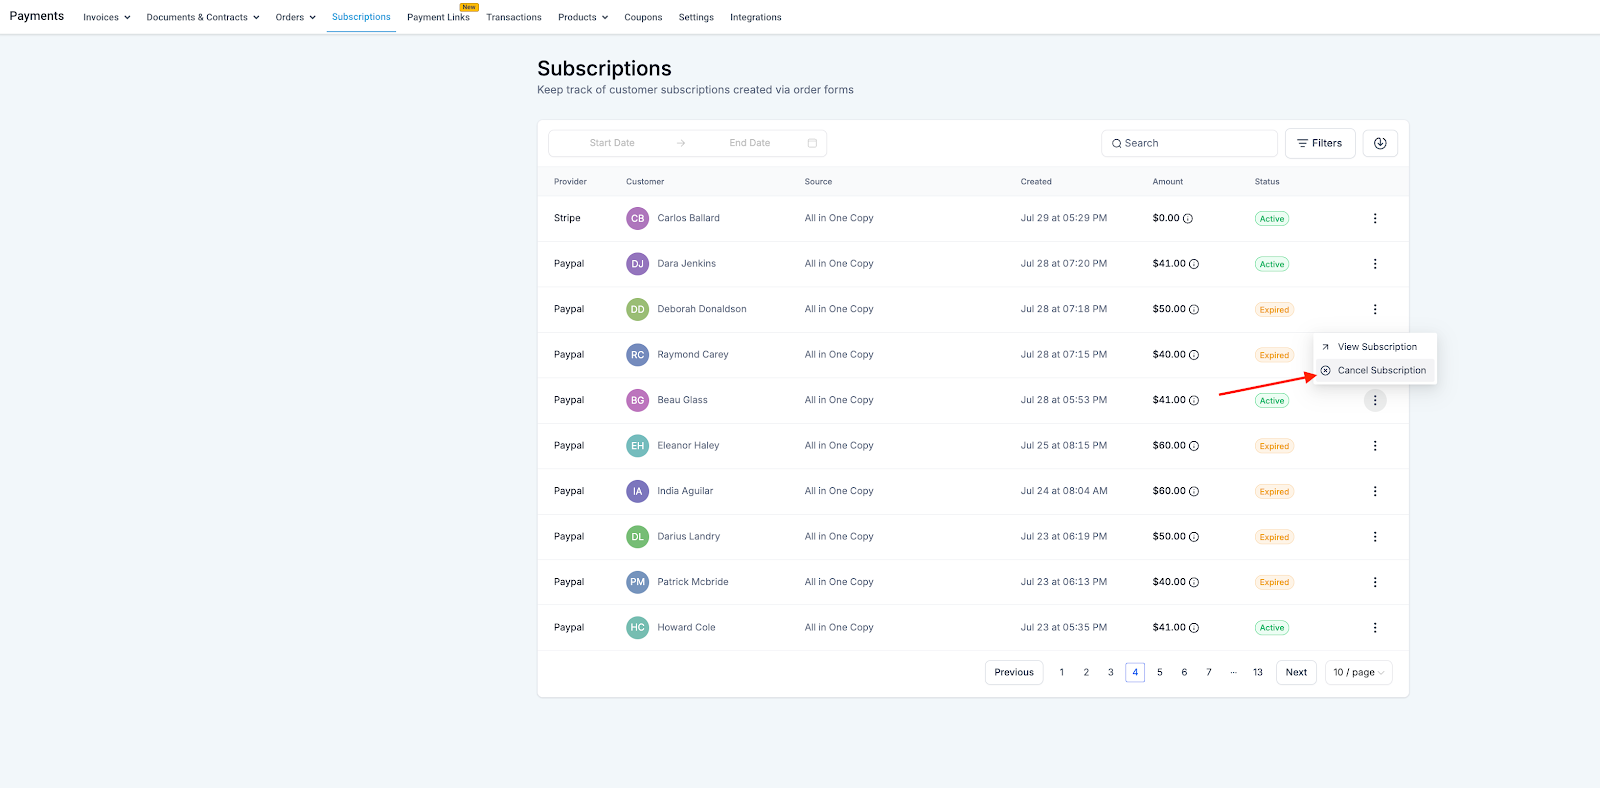This screenshot has height=788, width=1600.
Task: Choose View Subscription in popup menu
Action: coord(1375,347)
